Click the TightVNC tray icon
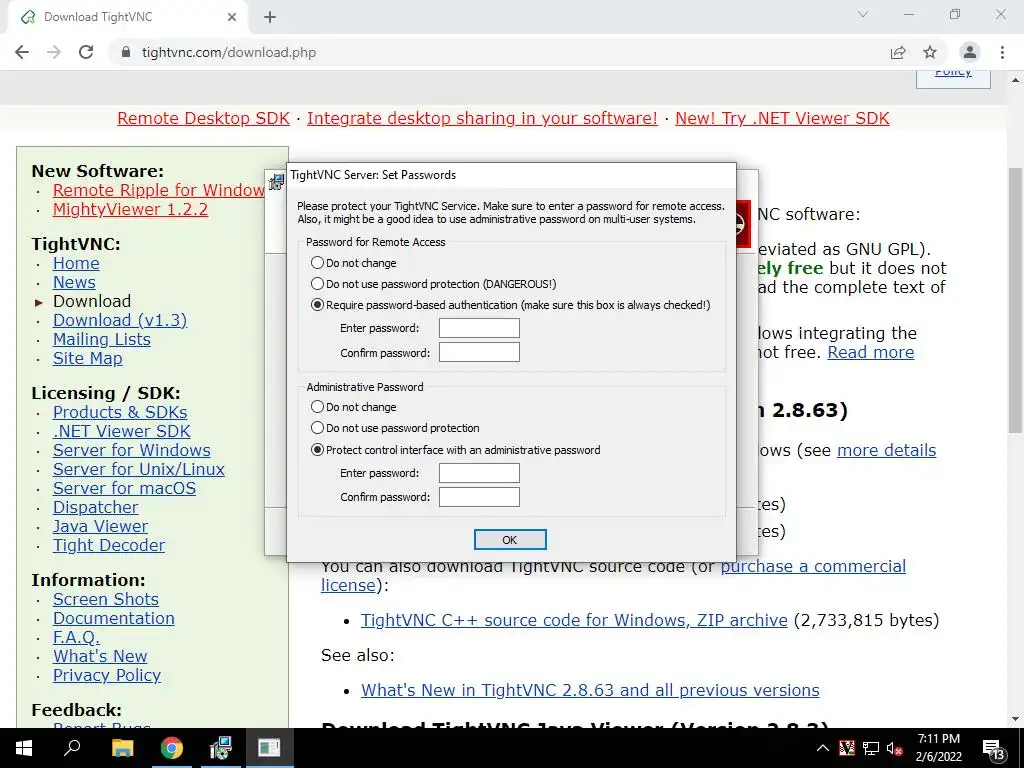Viewport: 1024px width, 768px height. click(847, 748)
